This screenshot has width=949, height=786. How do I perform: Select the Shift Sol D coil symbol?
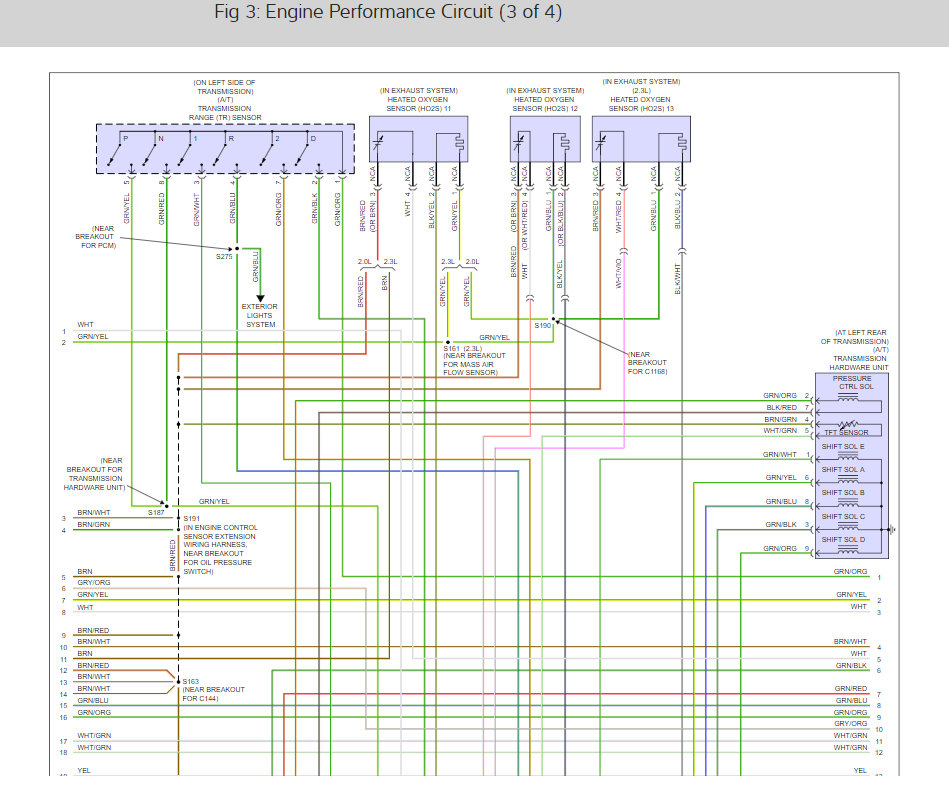pos(847,549)
